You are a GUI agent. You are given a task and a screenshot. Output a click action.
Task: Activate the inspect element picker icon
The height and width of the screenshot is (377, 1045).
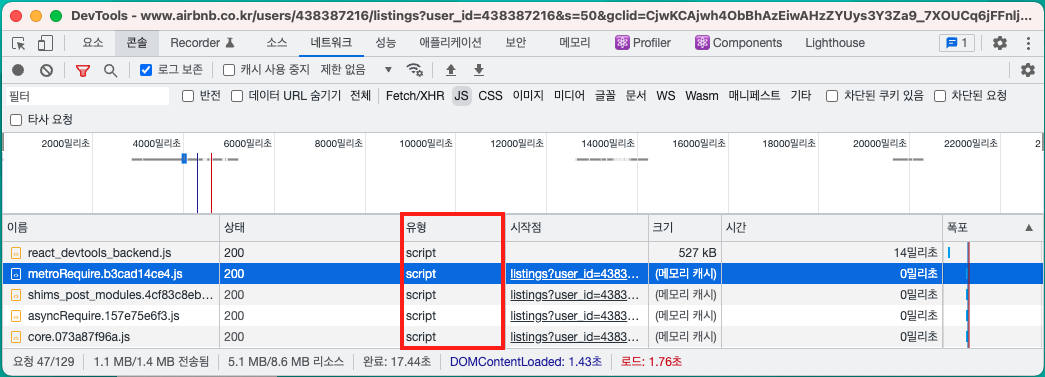coord(19,43)
